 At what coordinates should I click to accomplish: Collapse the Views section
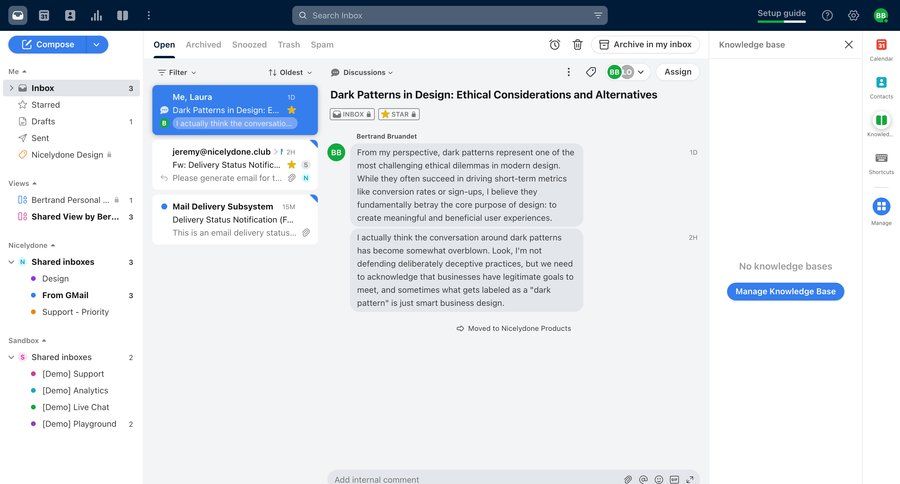(22, 183)
